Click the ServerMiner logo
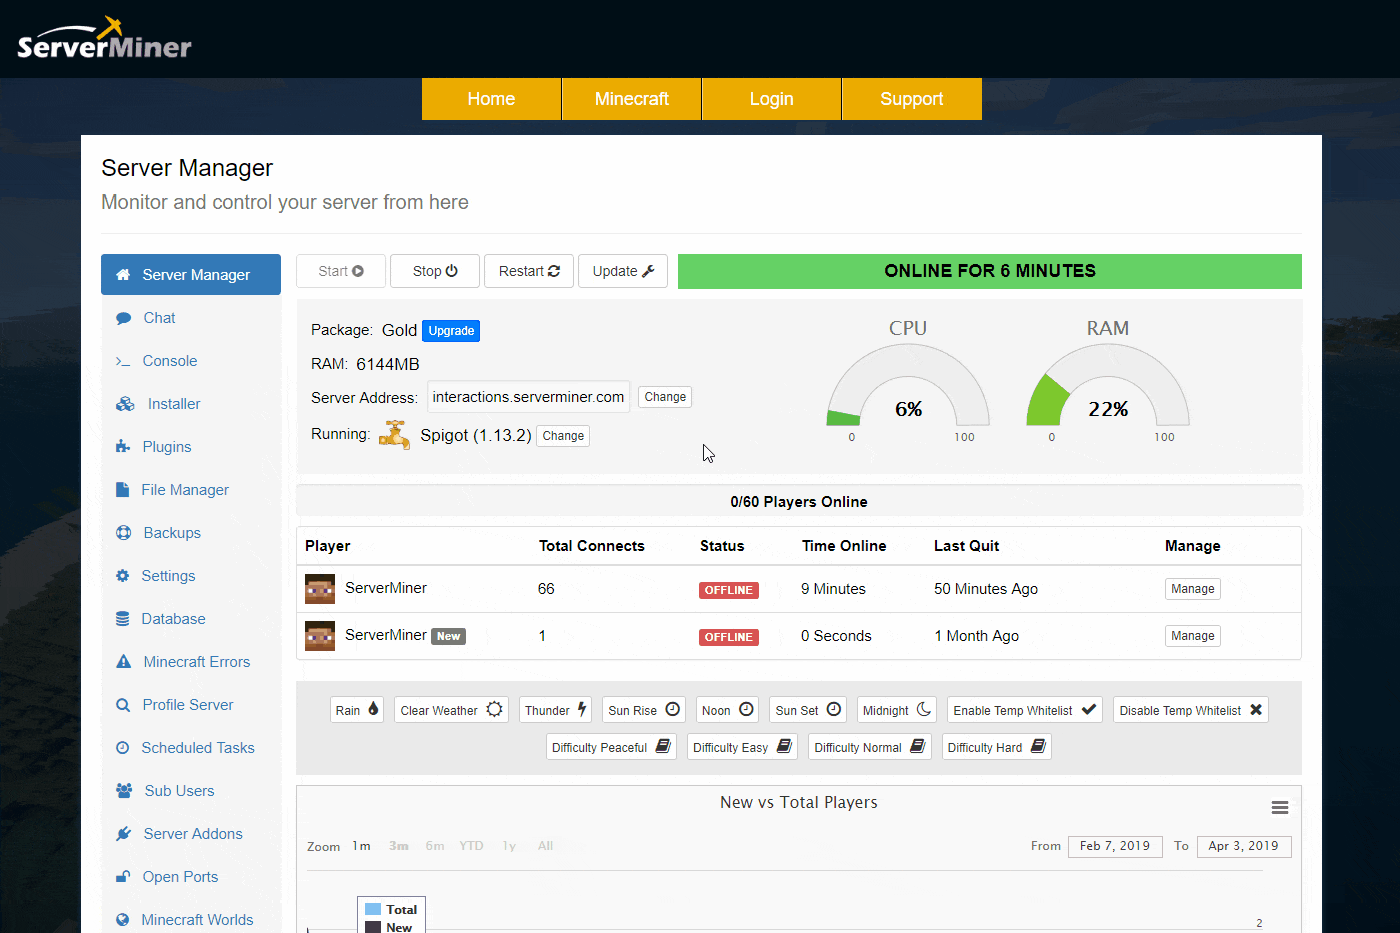 tap(104, 39)
